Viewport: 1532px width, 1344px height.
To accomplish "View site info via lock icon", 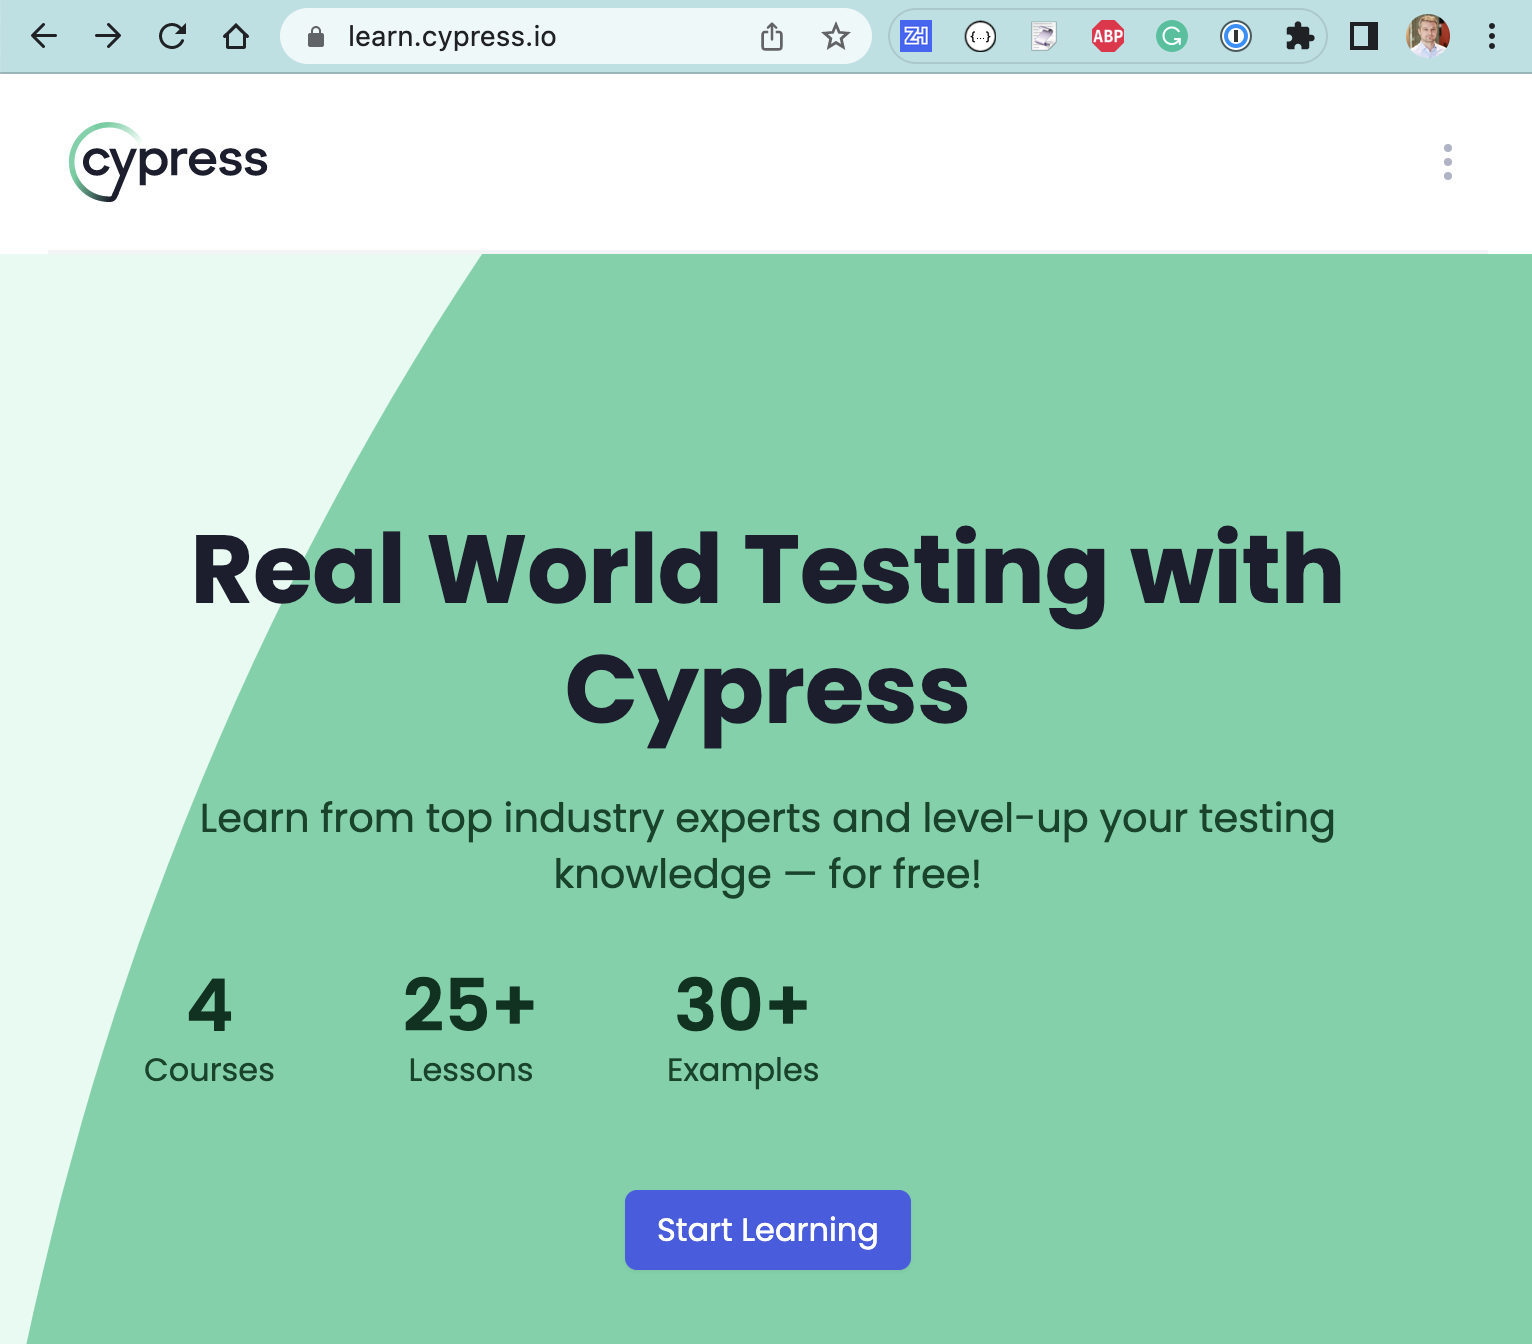I will coord(316,37).
